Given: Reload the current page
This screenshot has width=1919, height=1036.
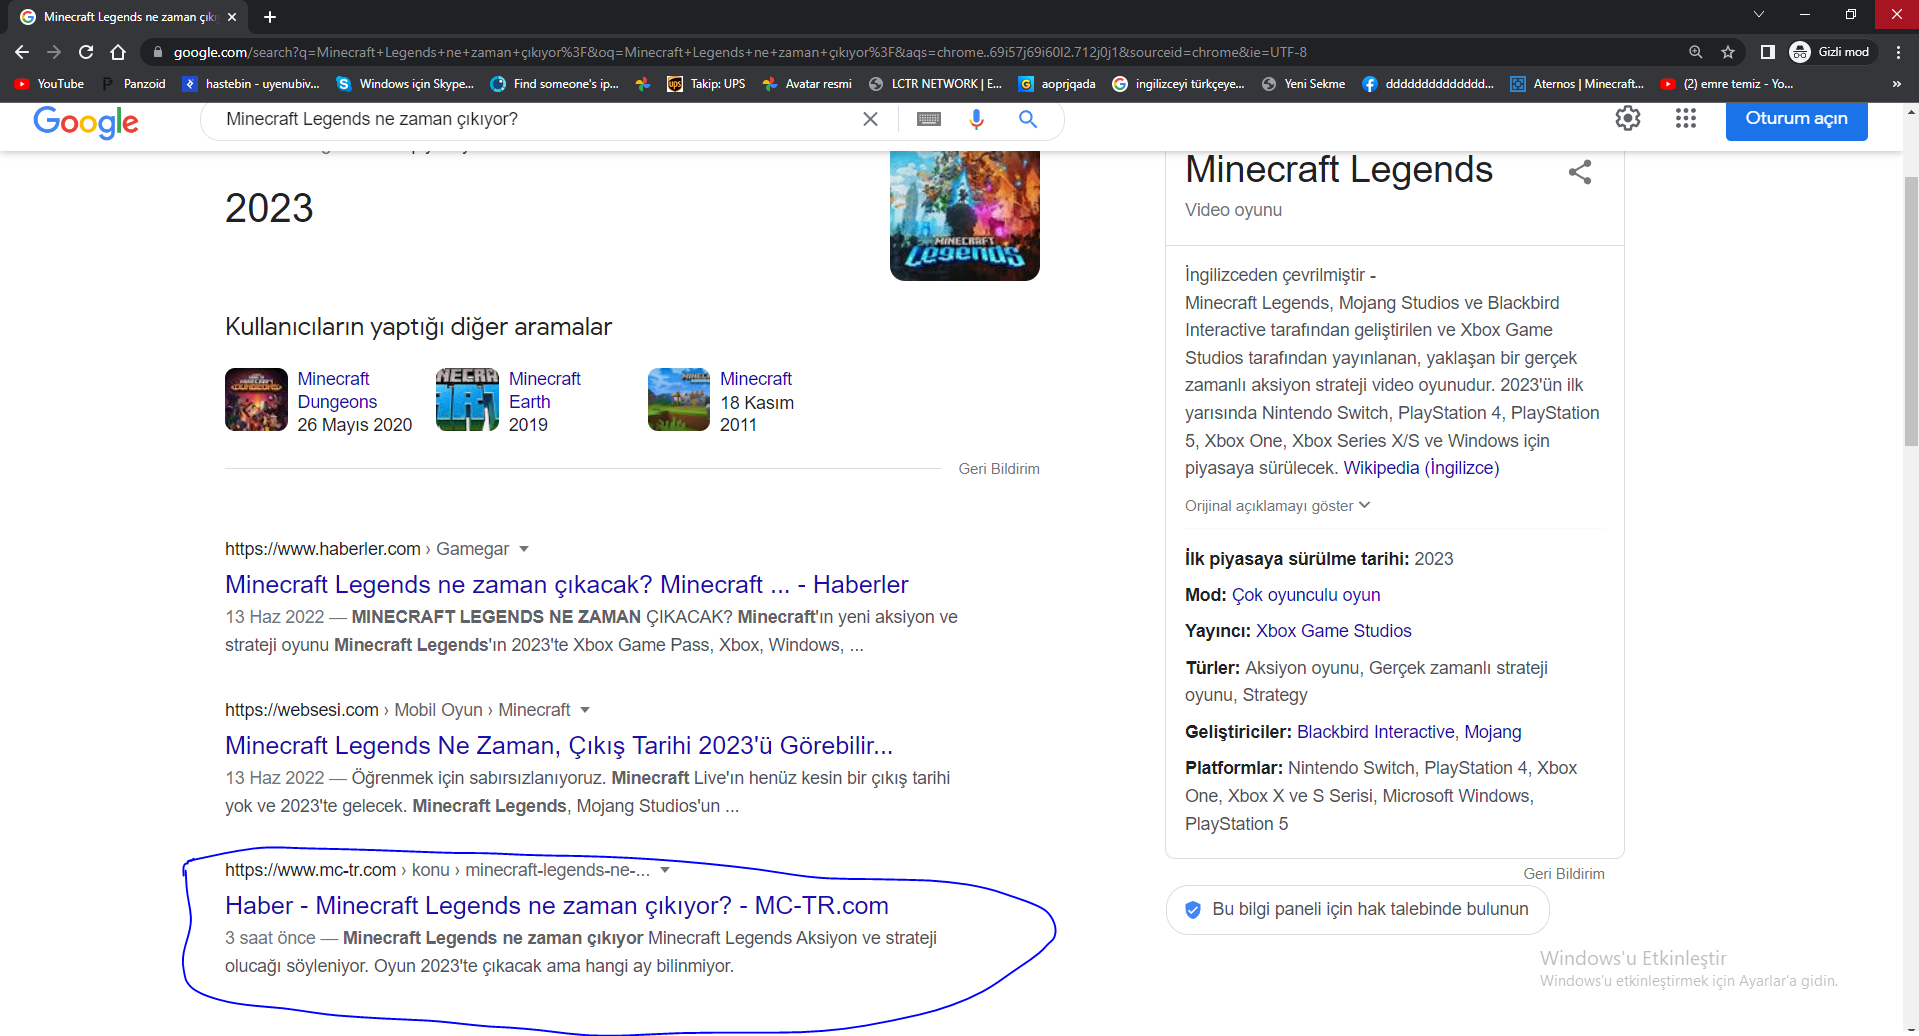Looking at the screenshot, I should click(x=86, y=52).
